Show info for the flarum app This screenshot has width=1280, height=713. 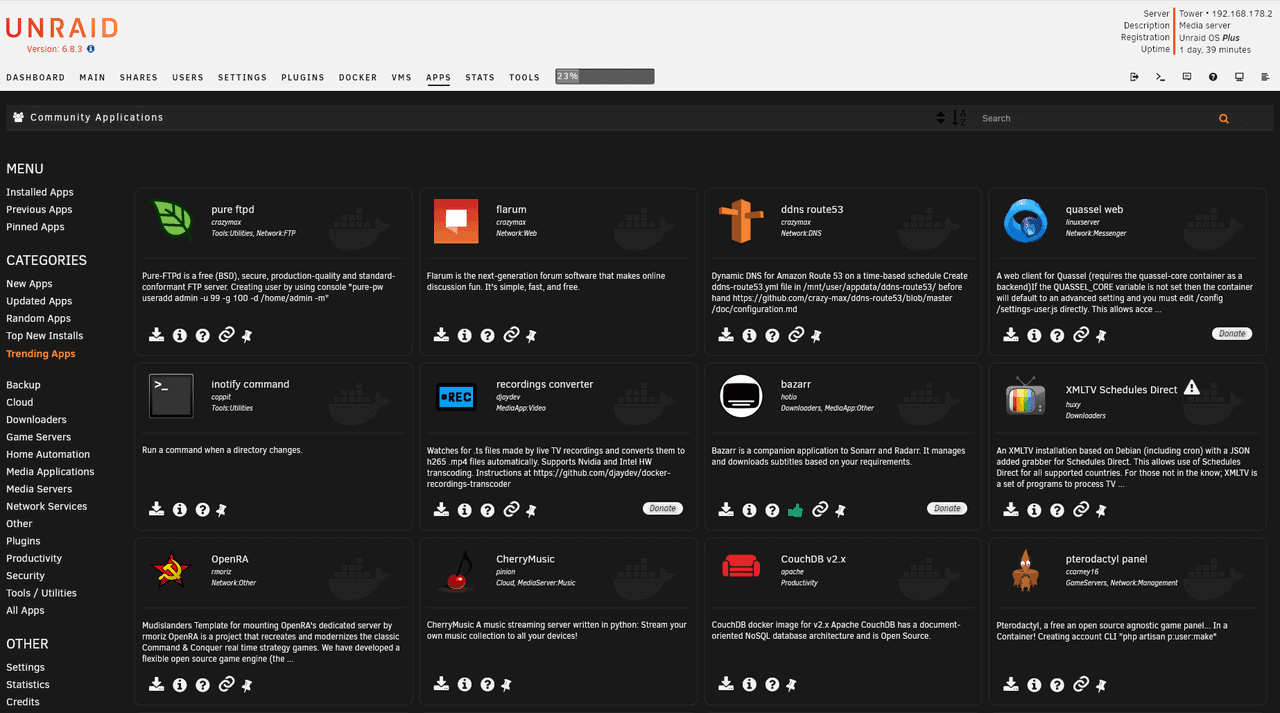point(465,335)
